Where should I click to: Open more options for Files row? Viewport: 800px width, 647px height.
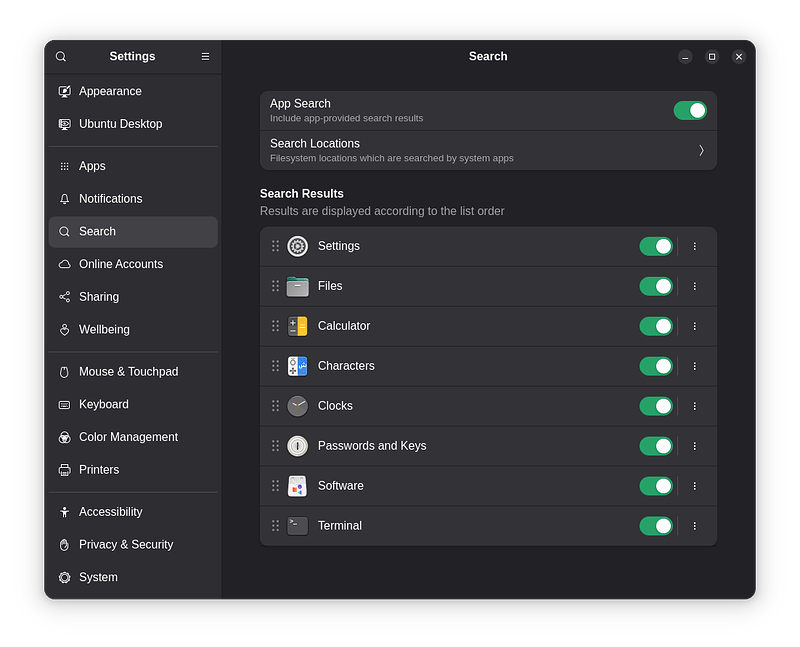[694, 286]
